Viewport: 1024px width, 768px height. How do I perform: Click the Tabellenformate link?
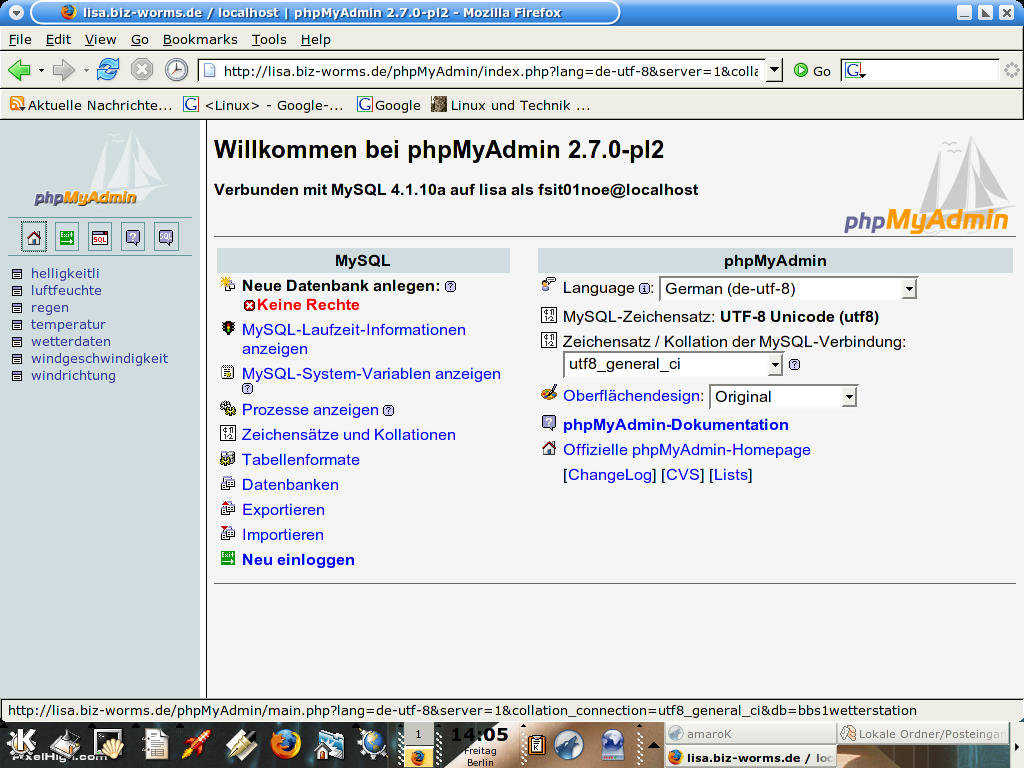coord(300,460)
